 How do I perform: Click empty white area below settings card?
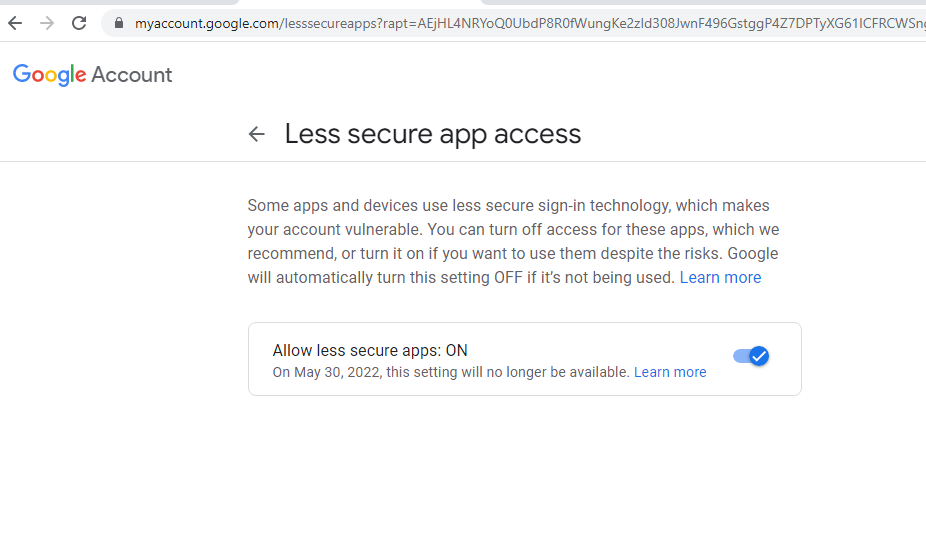[524, 467]
